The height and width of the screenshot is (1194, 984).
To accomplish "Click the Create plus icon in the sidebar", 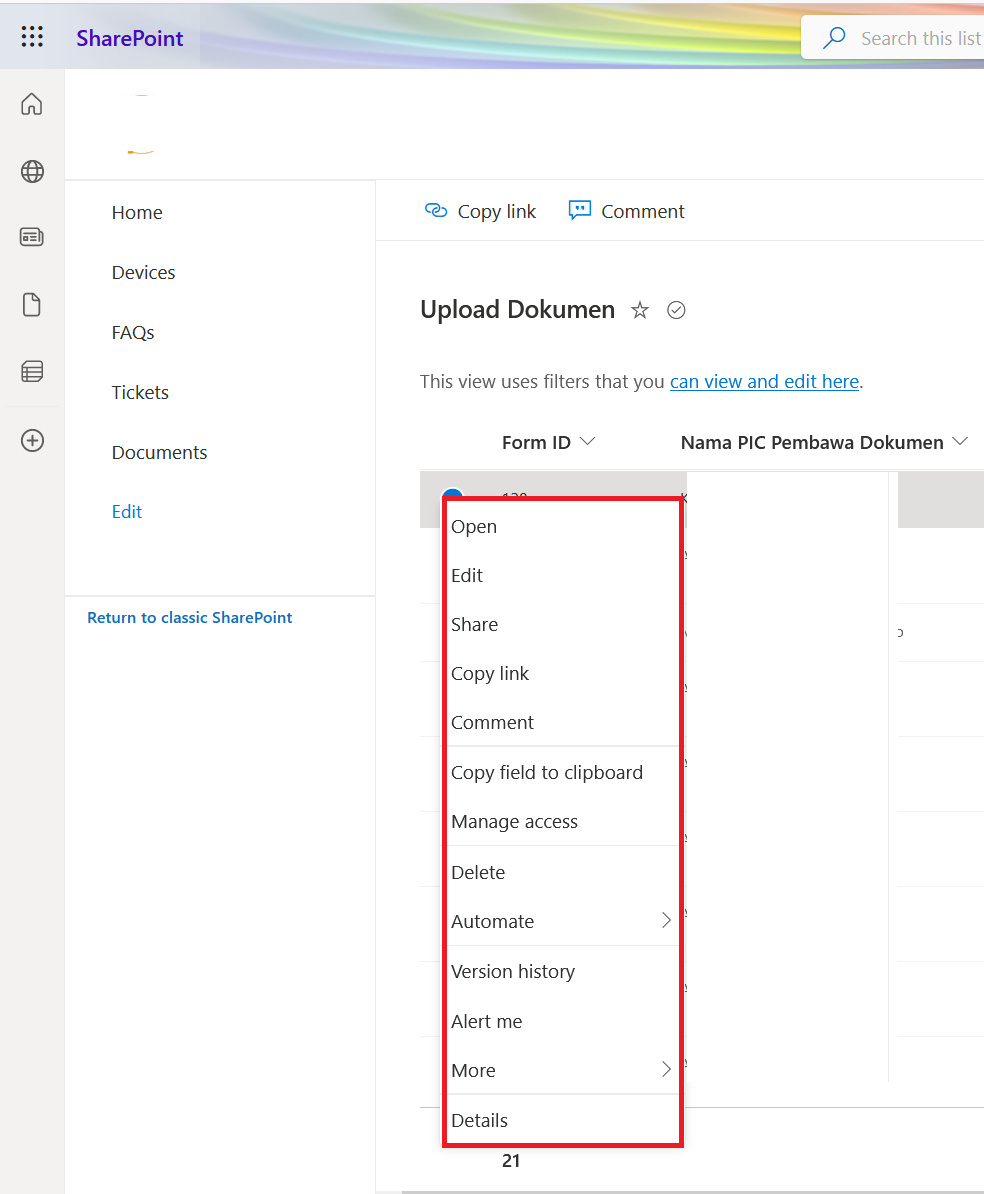I will point(31,440).
